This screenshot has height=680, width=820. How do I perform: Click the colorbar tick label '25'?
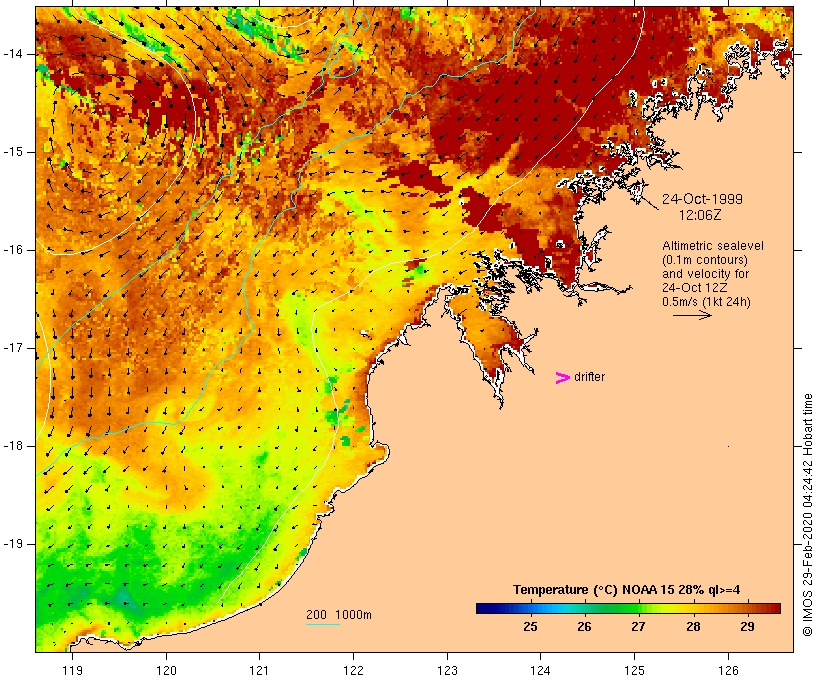(530, 627)
